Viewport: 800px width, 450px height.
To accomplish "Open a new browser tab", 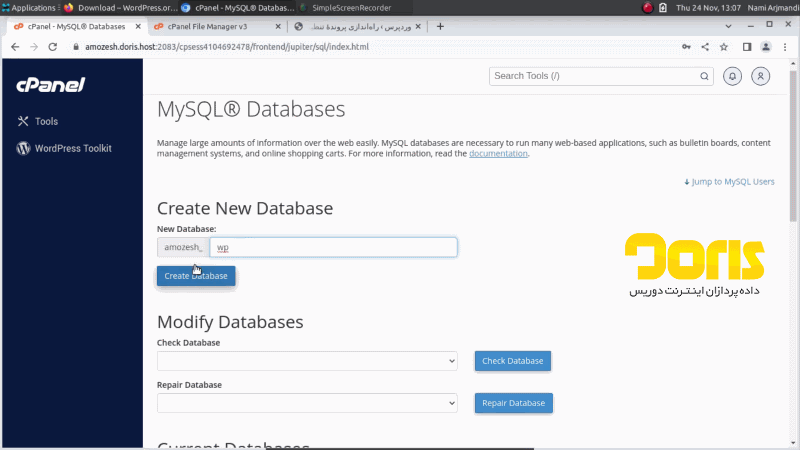I will [440, 27].
